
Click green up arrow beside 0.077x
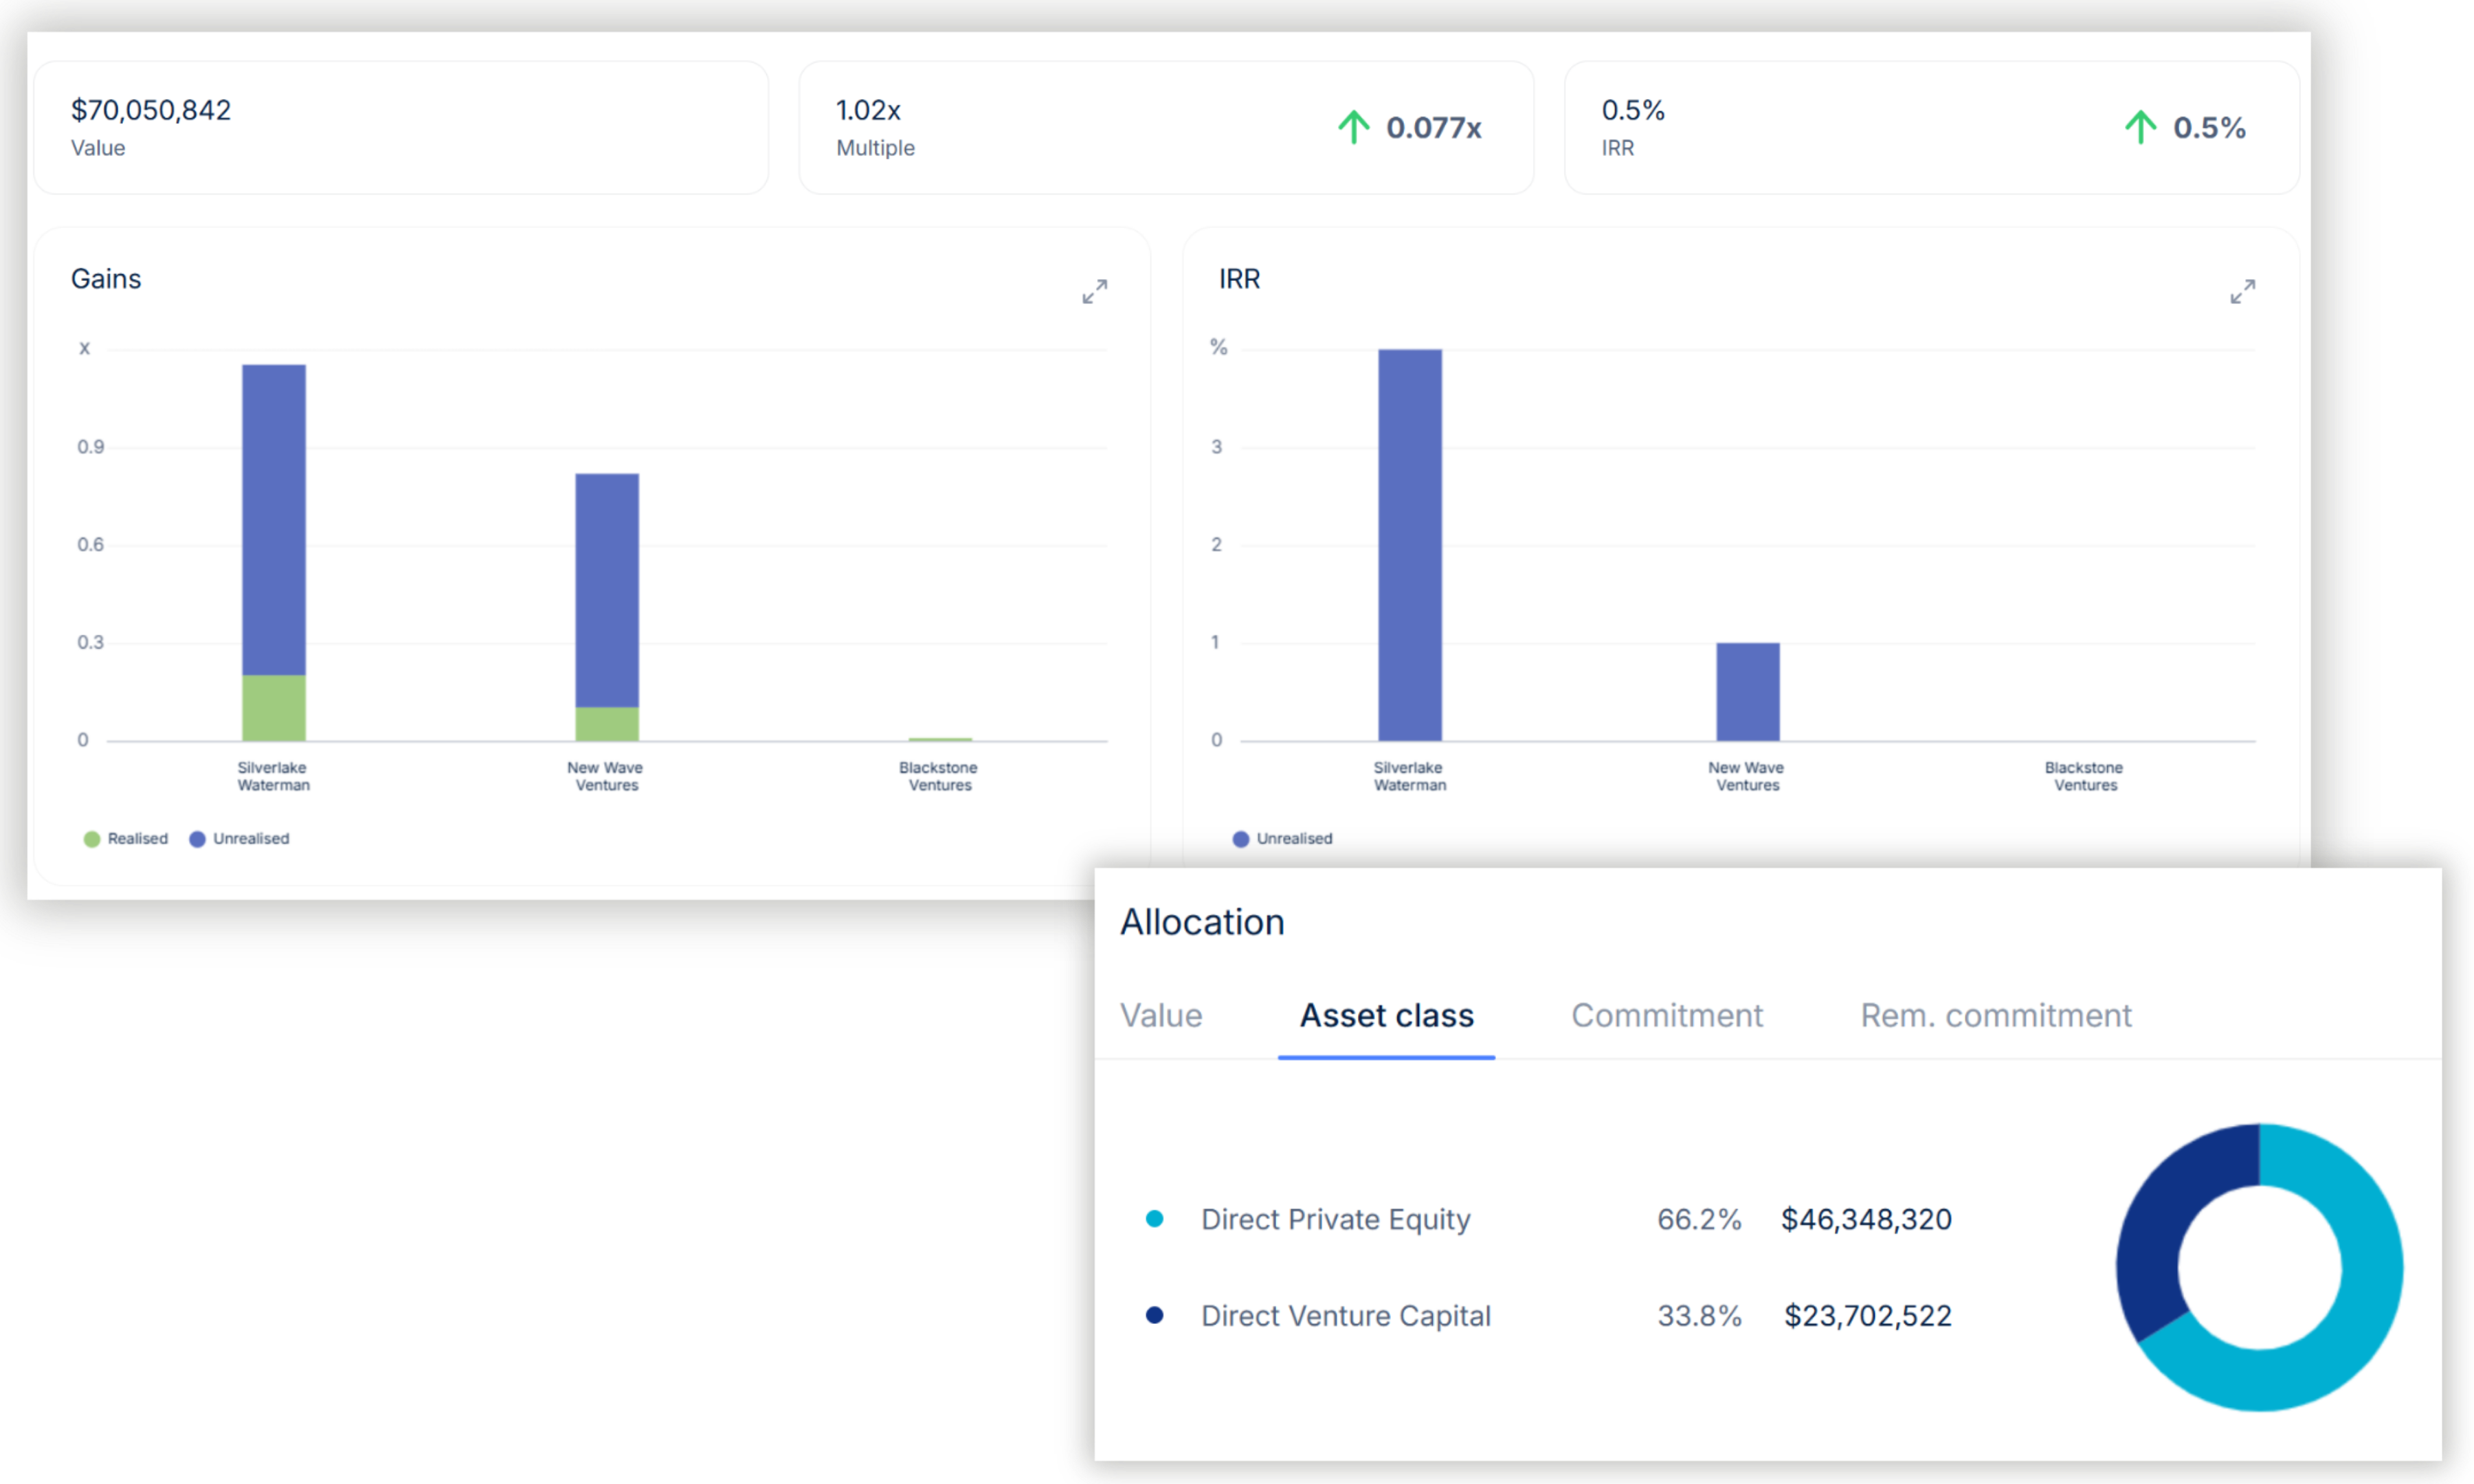click(1353, 127)
